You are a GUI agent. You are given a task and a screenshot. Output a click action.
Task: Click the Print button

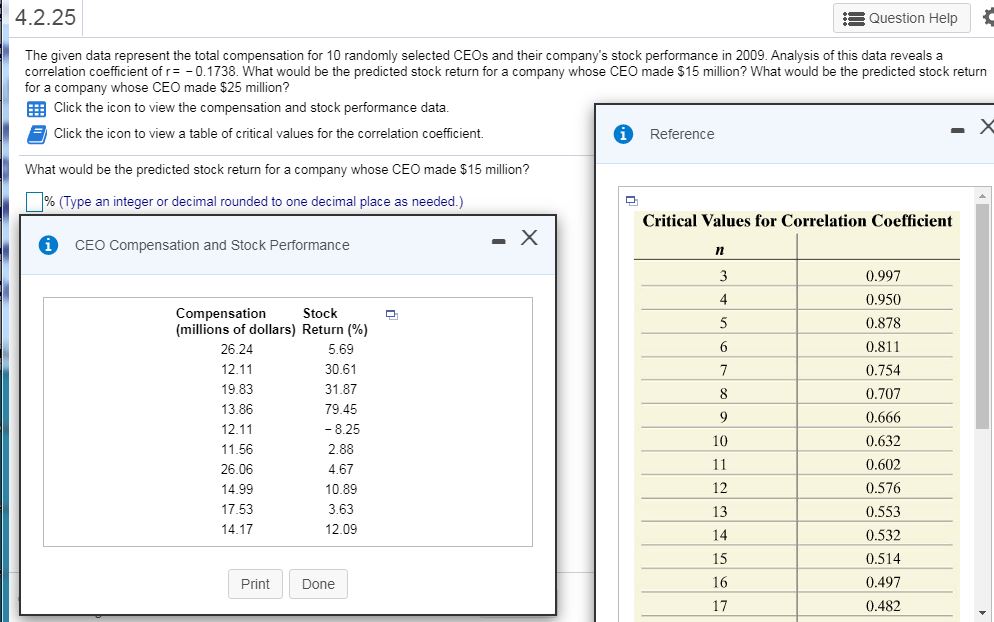(255, 584)
